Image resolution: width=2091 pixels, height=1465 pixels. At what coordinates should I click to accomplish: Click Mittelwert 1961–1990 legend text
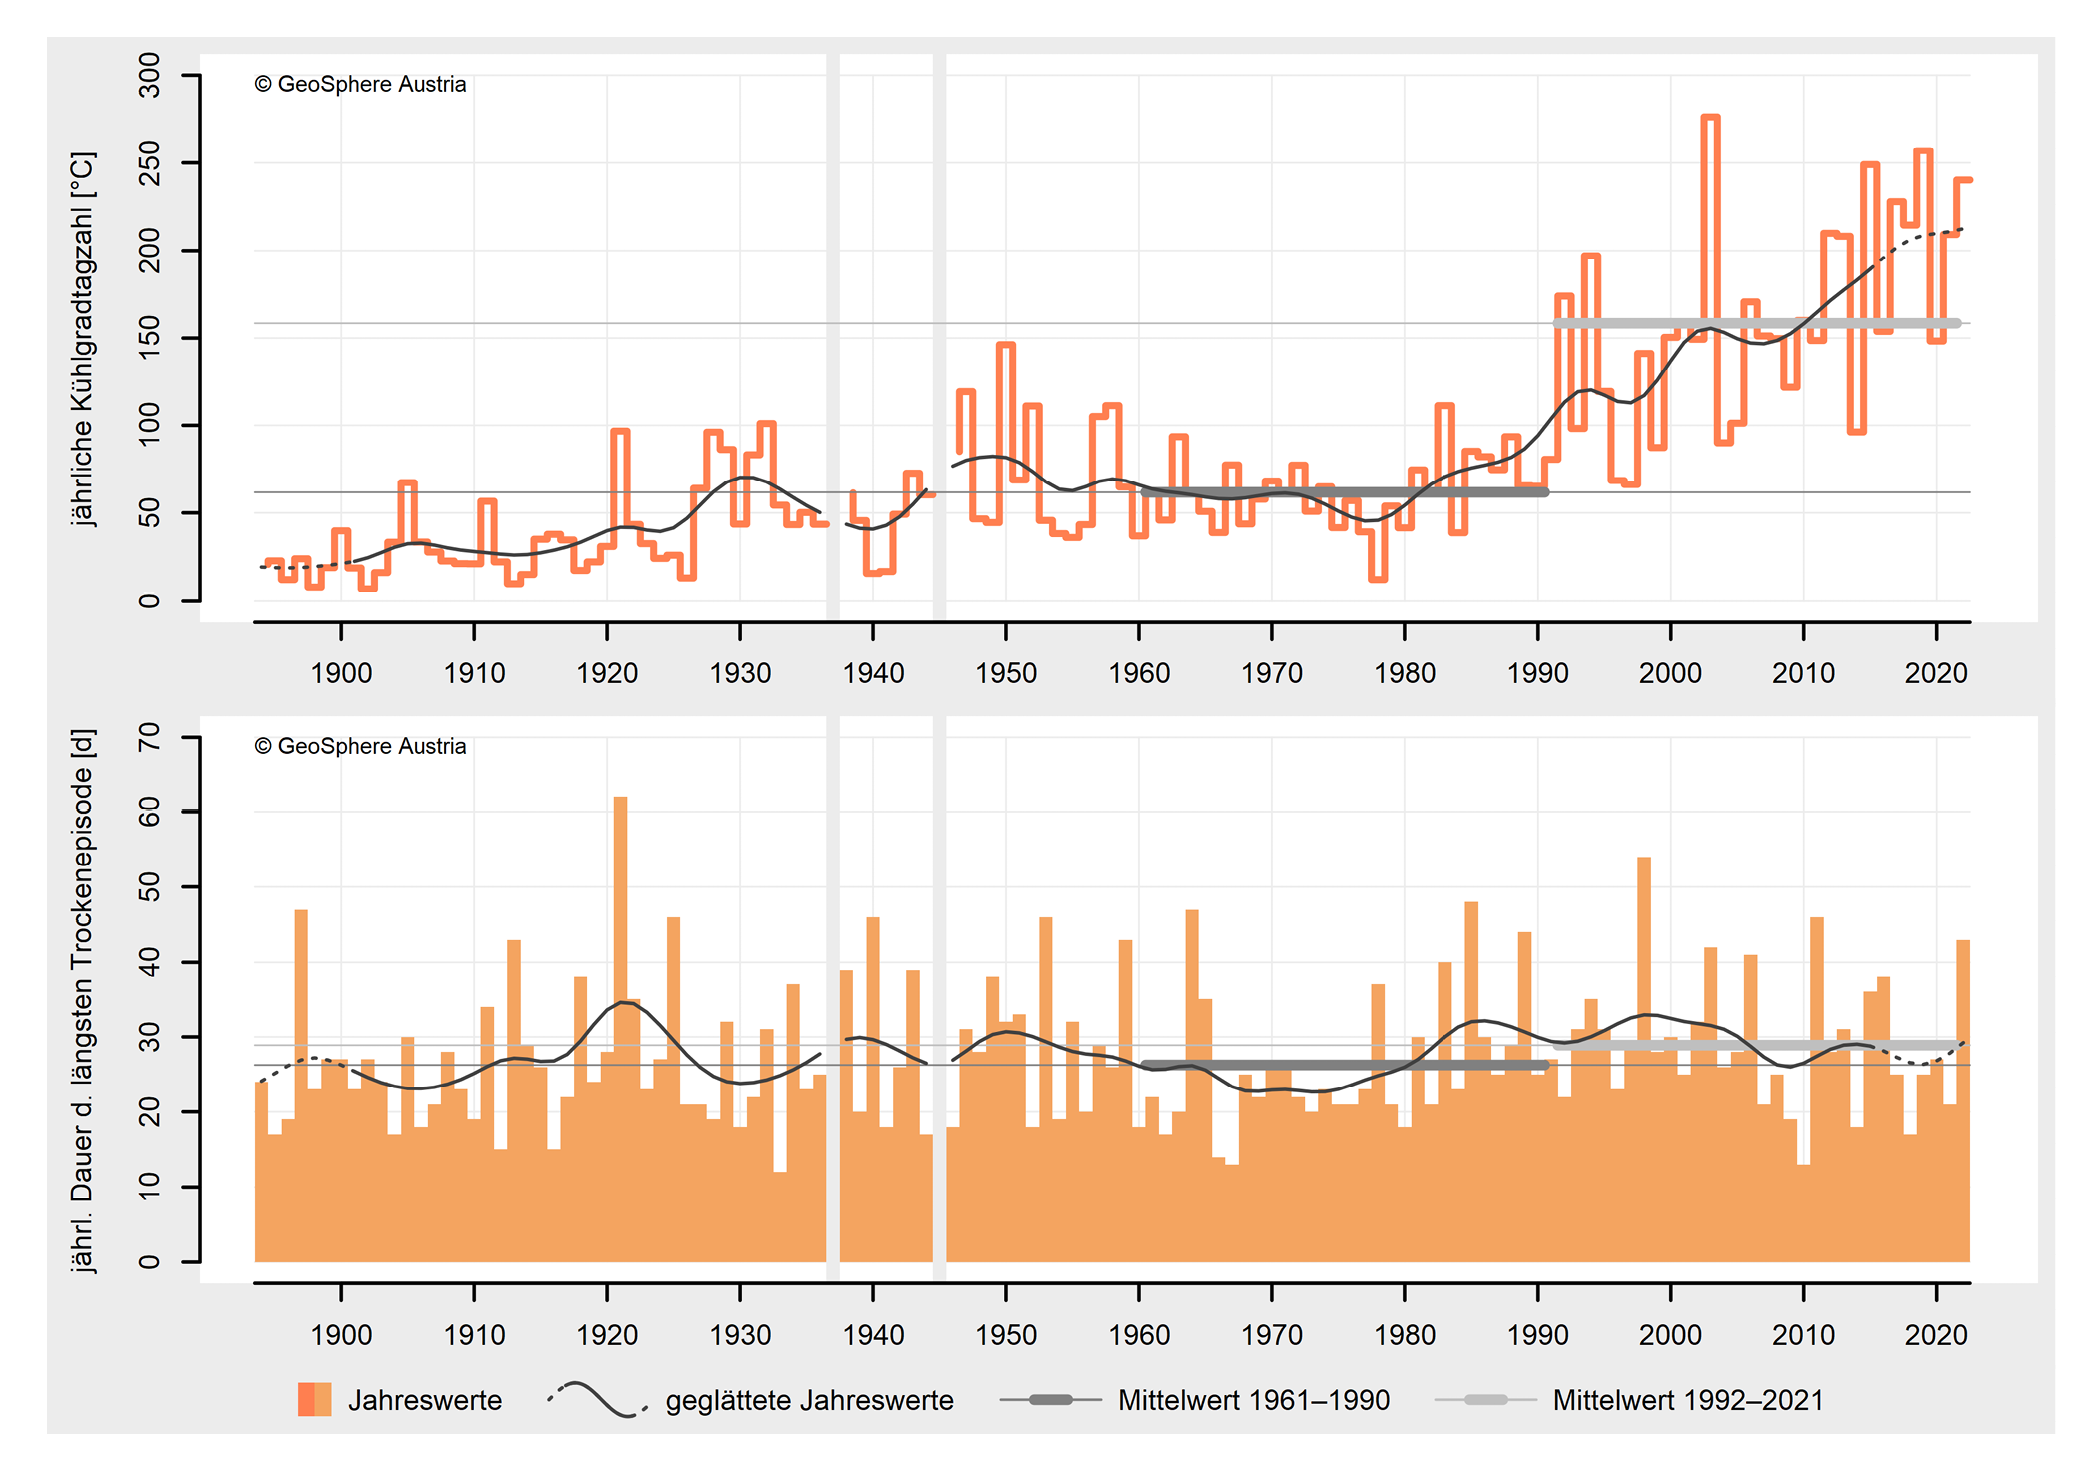pyautogui.click(x=1254, y=1400)
